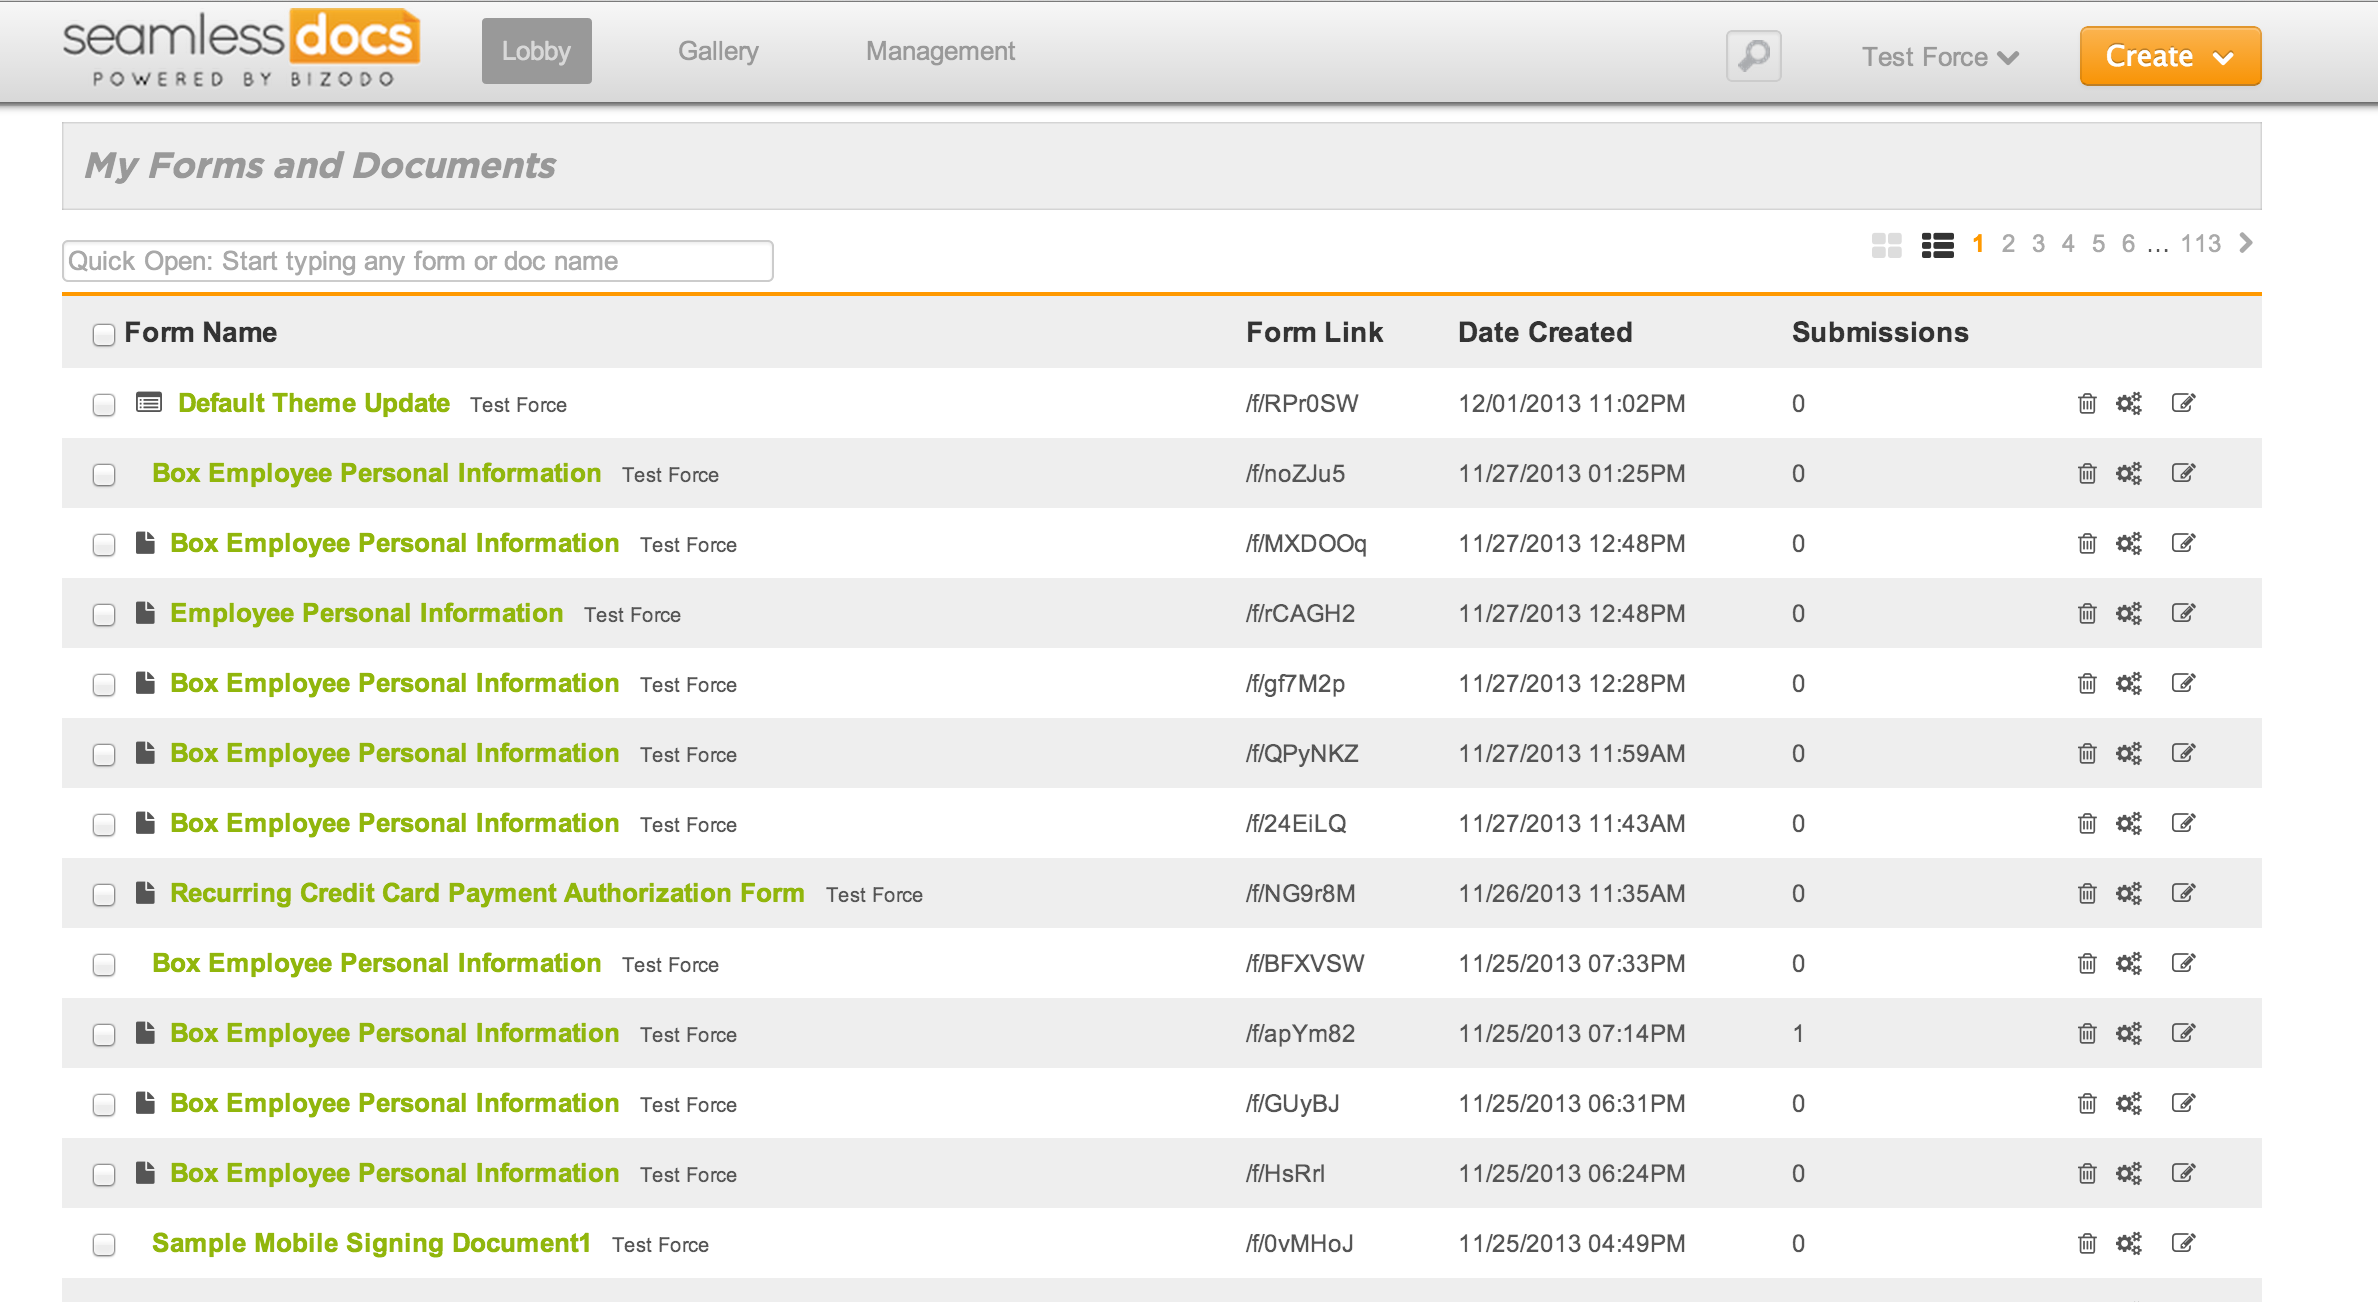Viewport: 2378px width, 1302px height.
Task: Delete Default Theme Update using trash icon
Action: point(2086,403)
